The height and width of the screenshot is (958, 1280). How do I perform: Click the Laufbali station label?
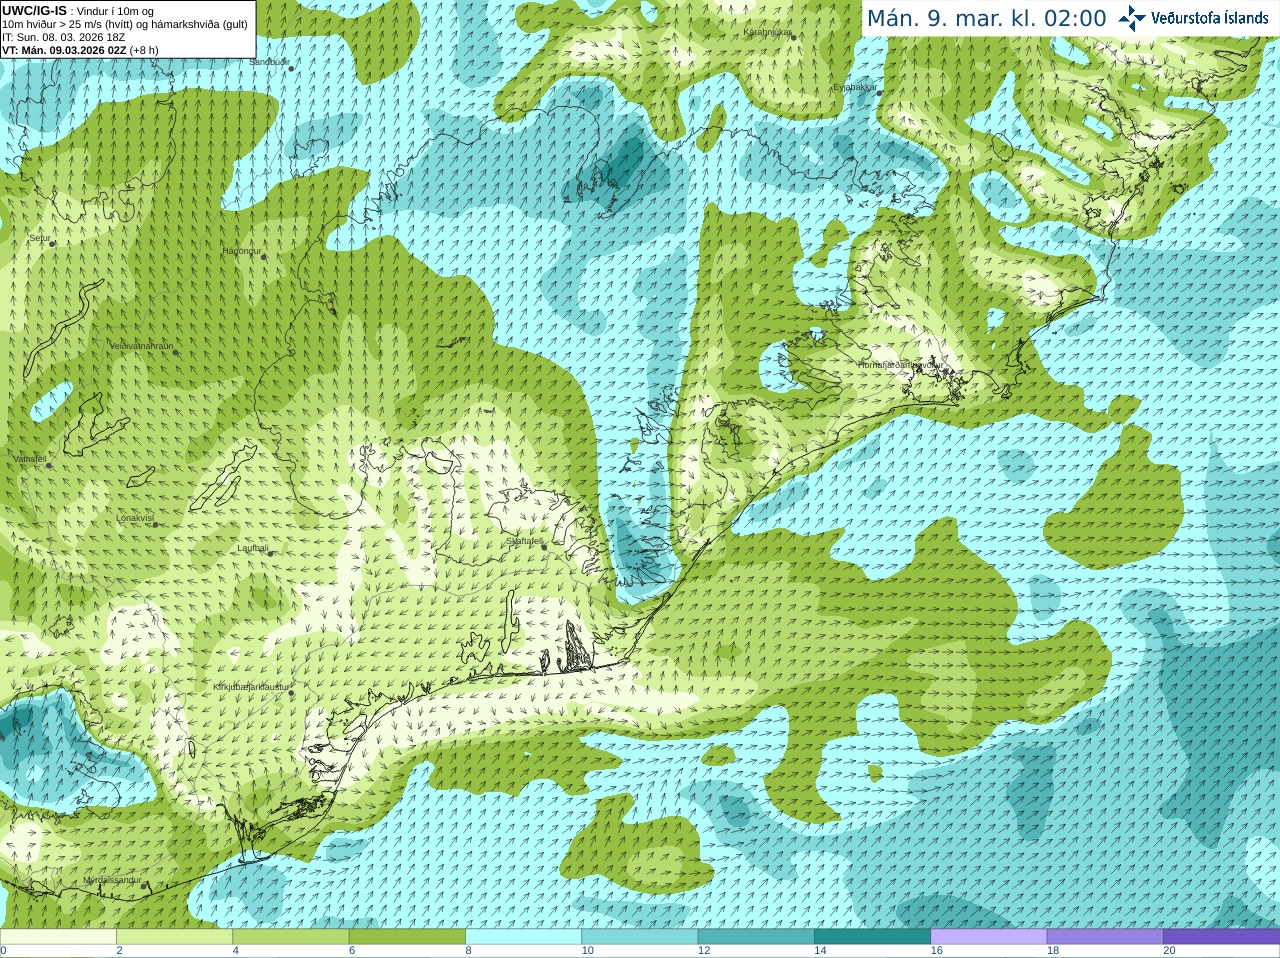click(253, 548)
